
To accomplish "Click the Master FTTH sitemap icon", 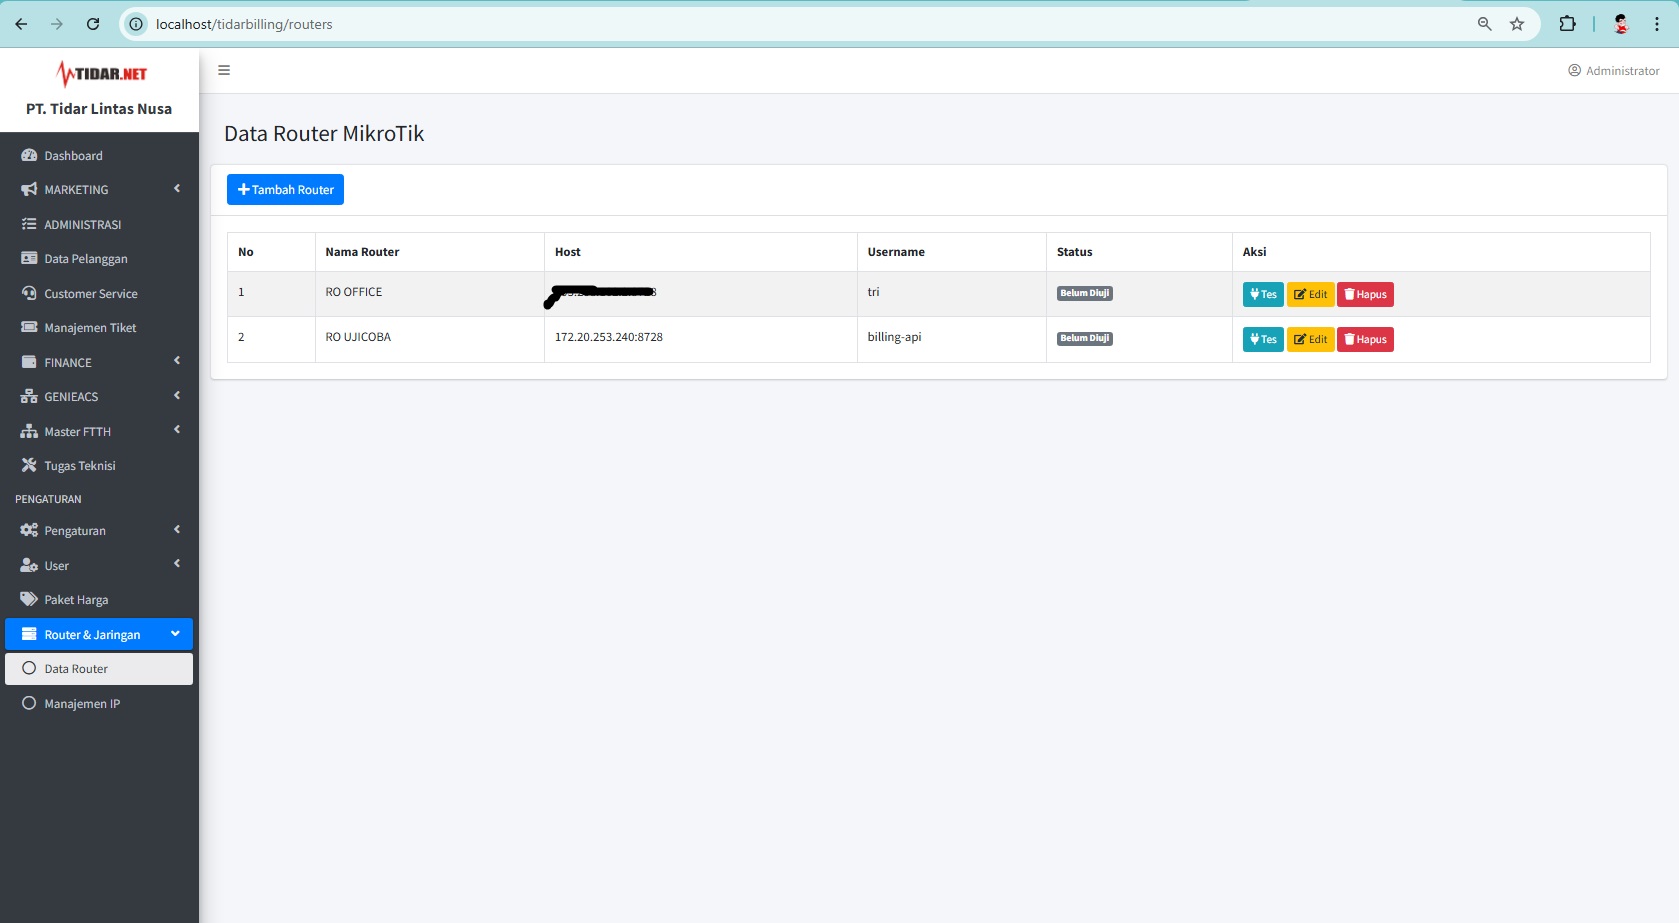I will (x=29, y=432).
